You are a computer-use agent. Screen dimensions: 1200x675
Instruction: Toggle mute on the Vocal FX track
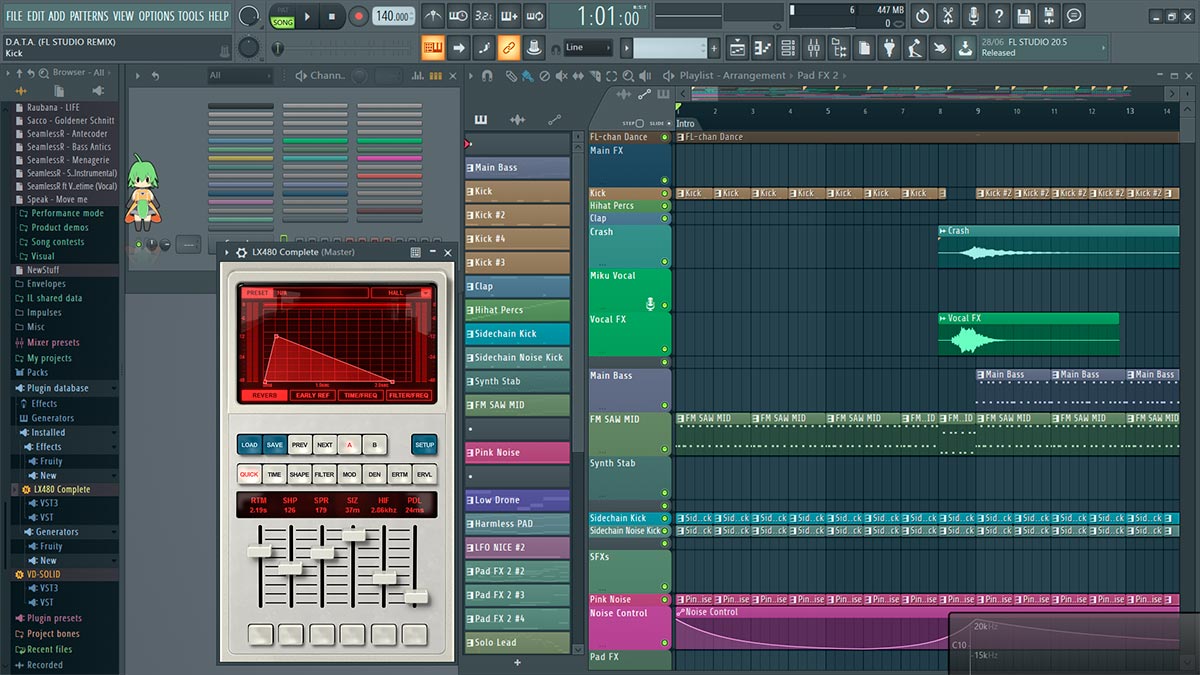[x=664, y=349]
